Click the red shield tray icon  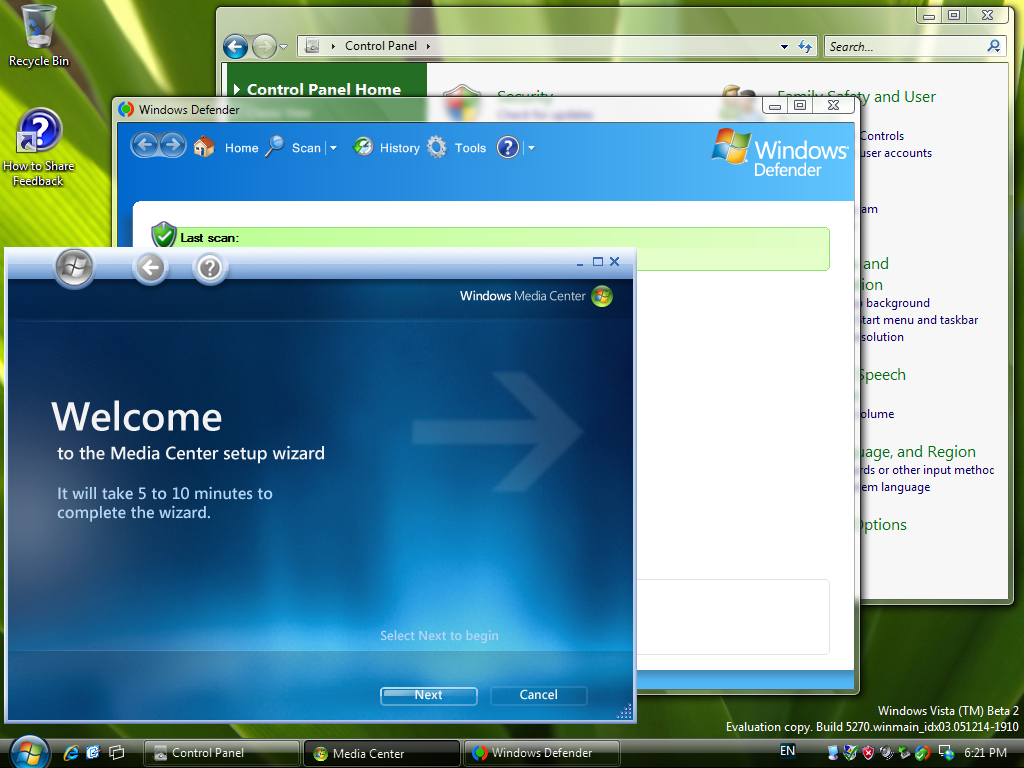tap(868, 753)
